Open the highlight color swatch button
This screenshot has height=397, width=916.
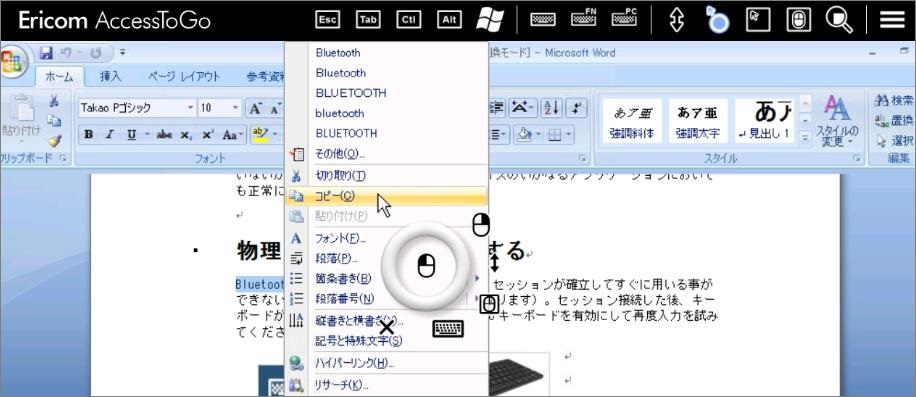260,135
